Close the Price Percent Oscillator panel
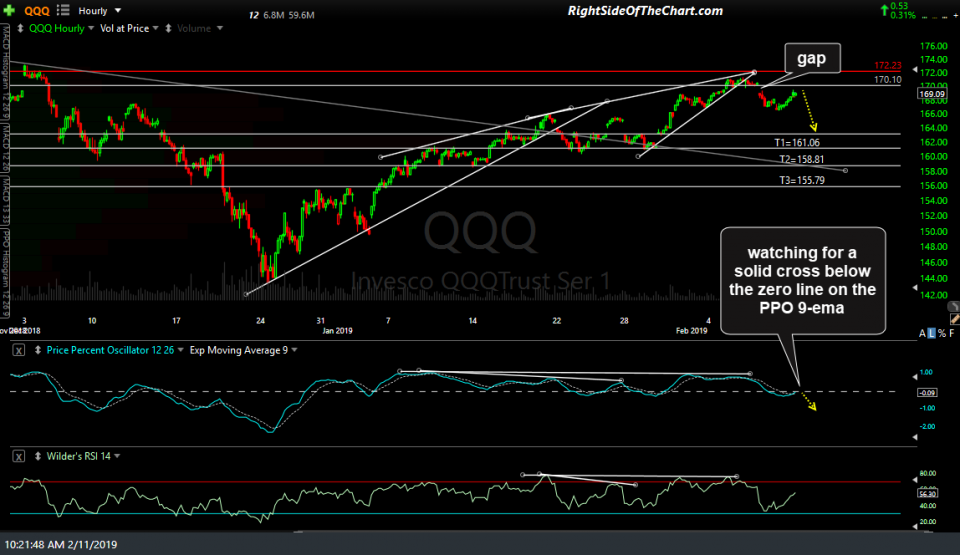This screenshot has width=960, height=555. click(x=19, y=350)
